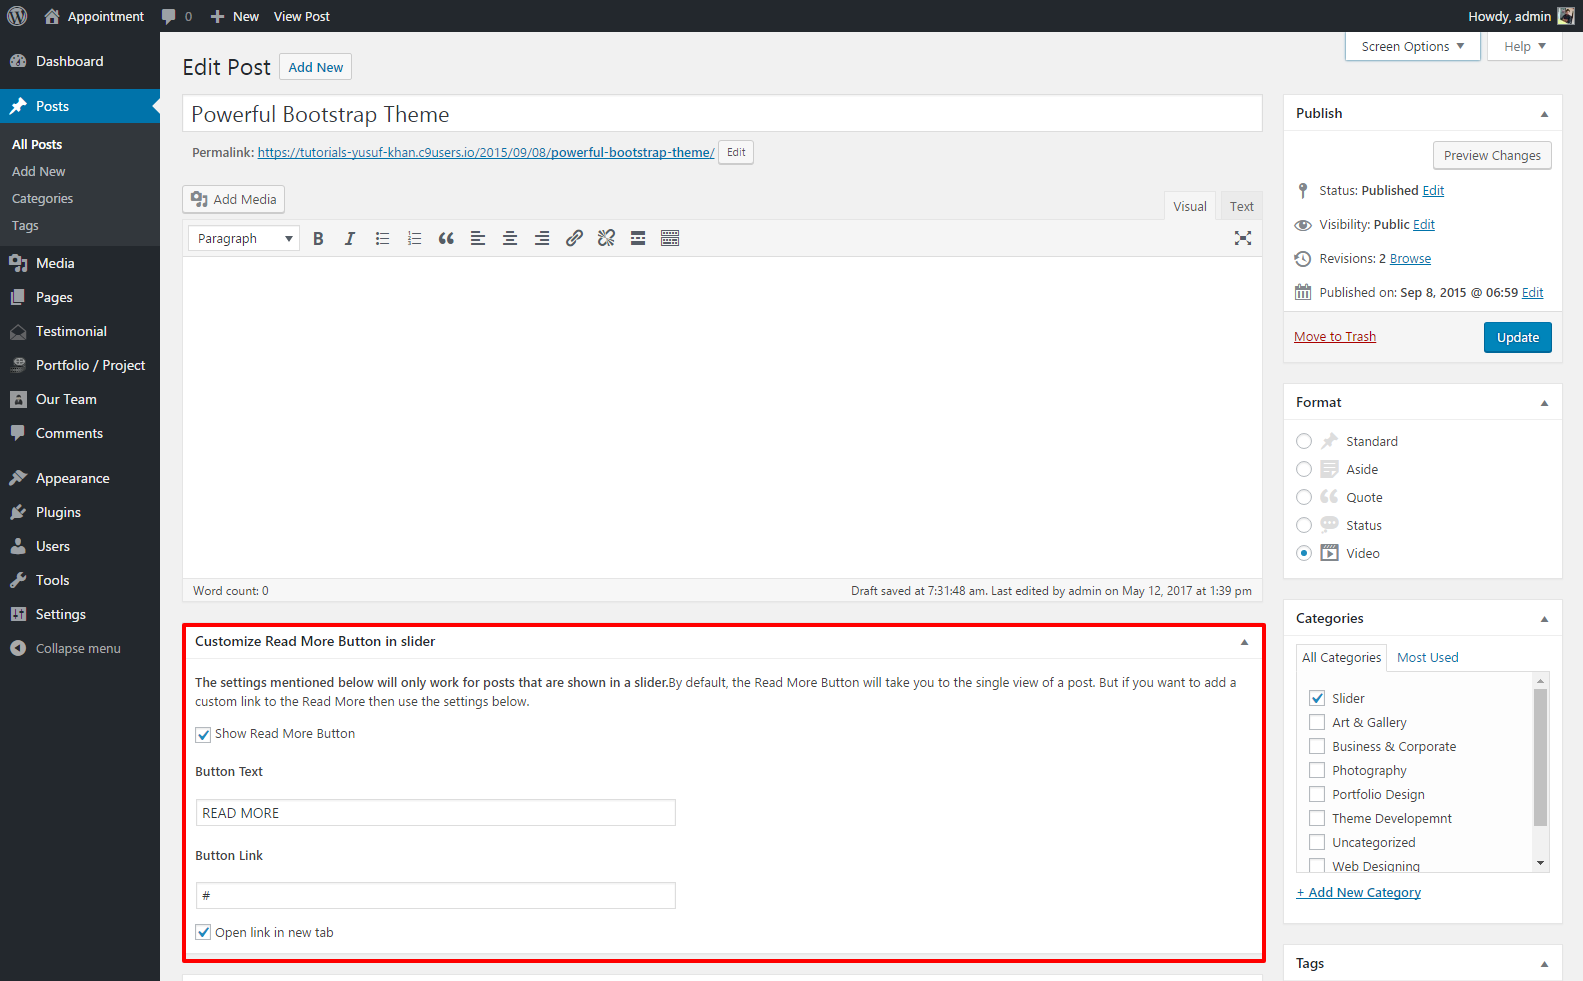Insert a bulleted list

(382, 238)
